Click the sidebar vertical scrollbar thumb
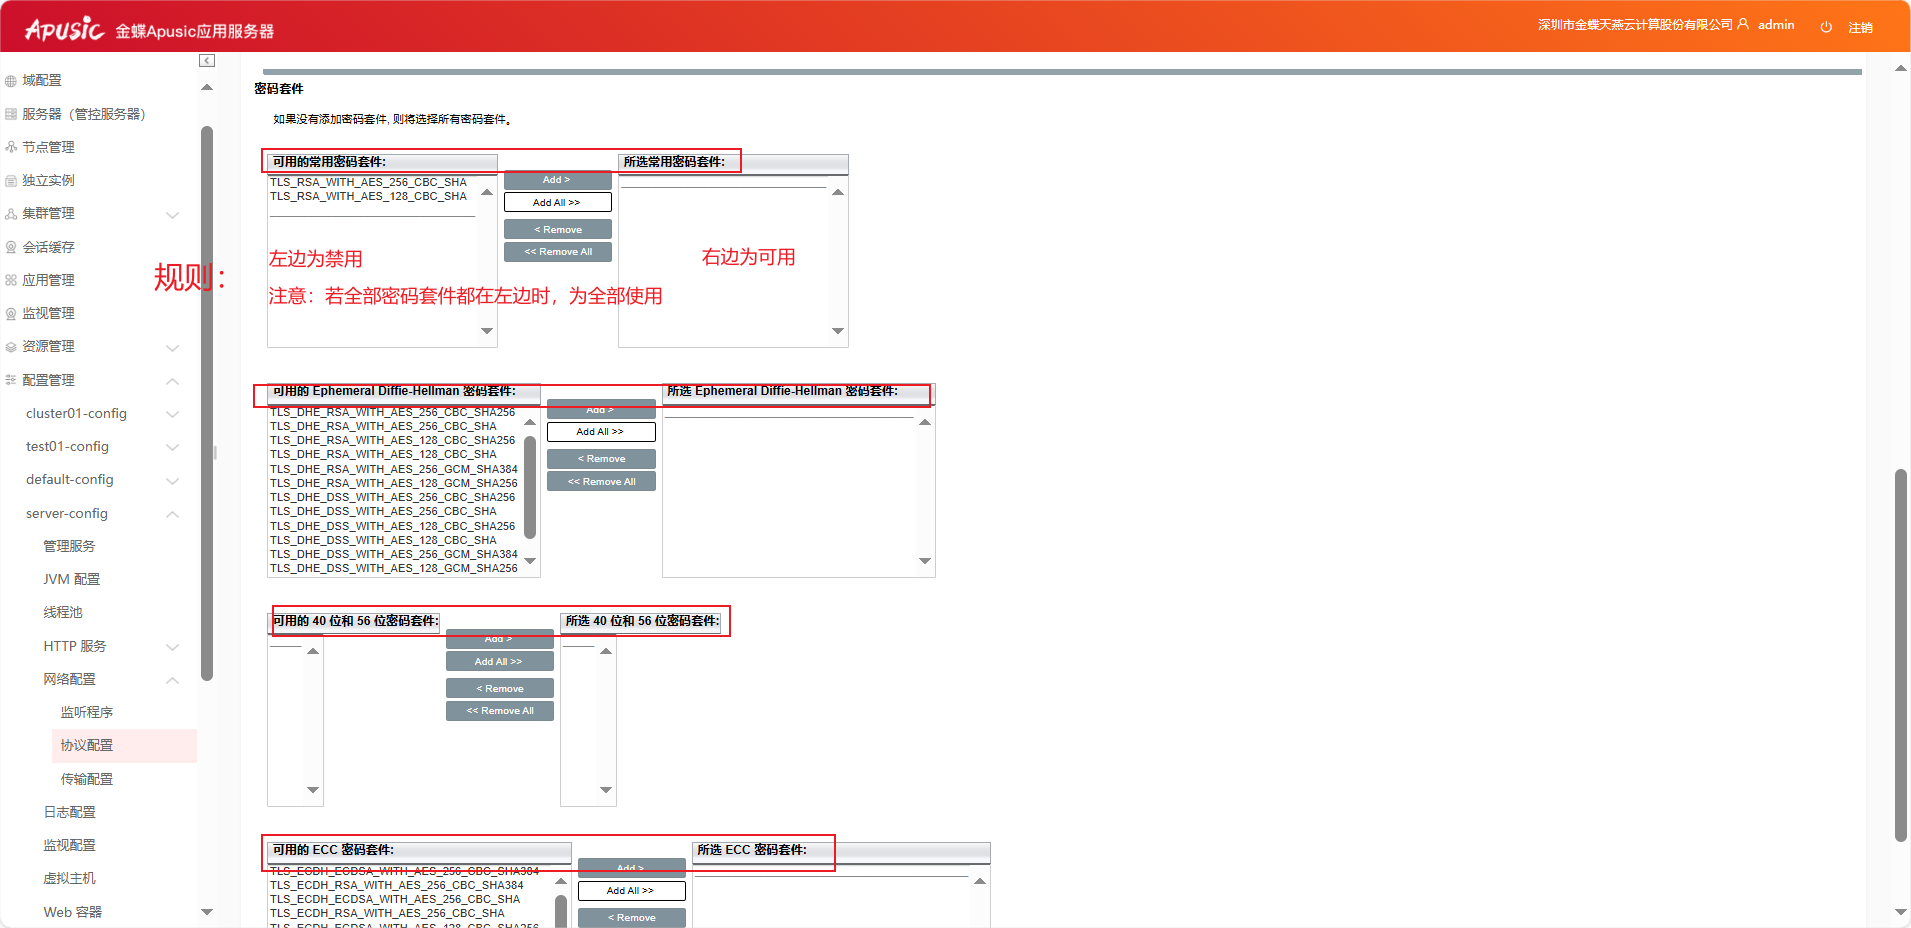This screenshot has height=928, width=1911. [x=207, y=403]
